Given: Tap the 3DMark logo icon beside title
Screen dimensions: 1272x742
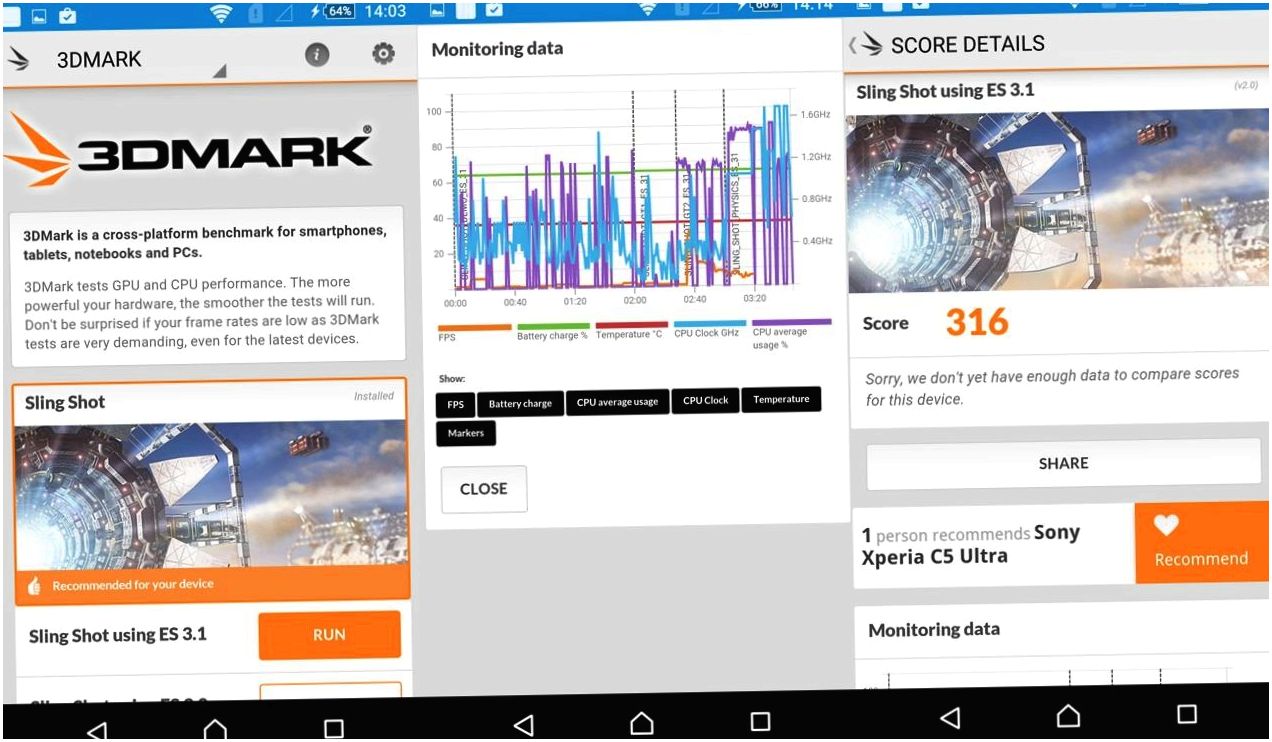Looking at the screenshot, I should (18, 58).
